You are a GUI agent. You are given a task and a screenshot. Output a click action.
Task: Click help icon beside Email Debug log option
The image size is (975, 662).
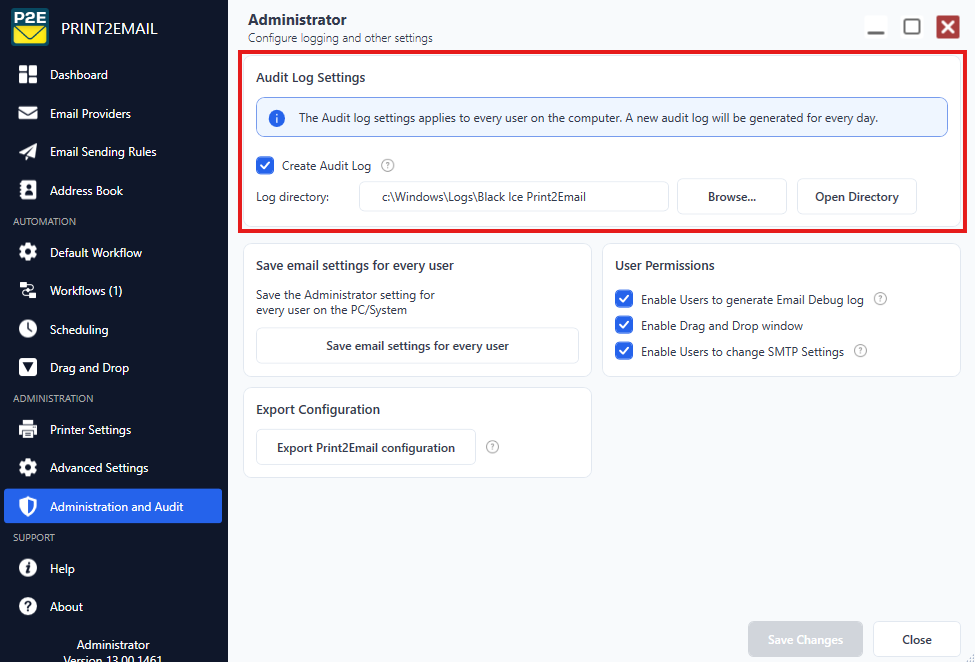click(x=880, y=299)
